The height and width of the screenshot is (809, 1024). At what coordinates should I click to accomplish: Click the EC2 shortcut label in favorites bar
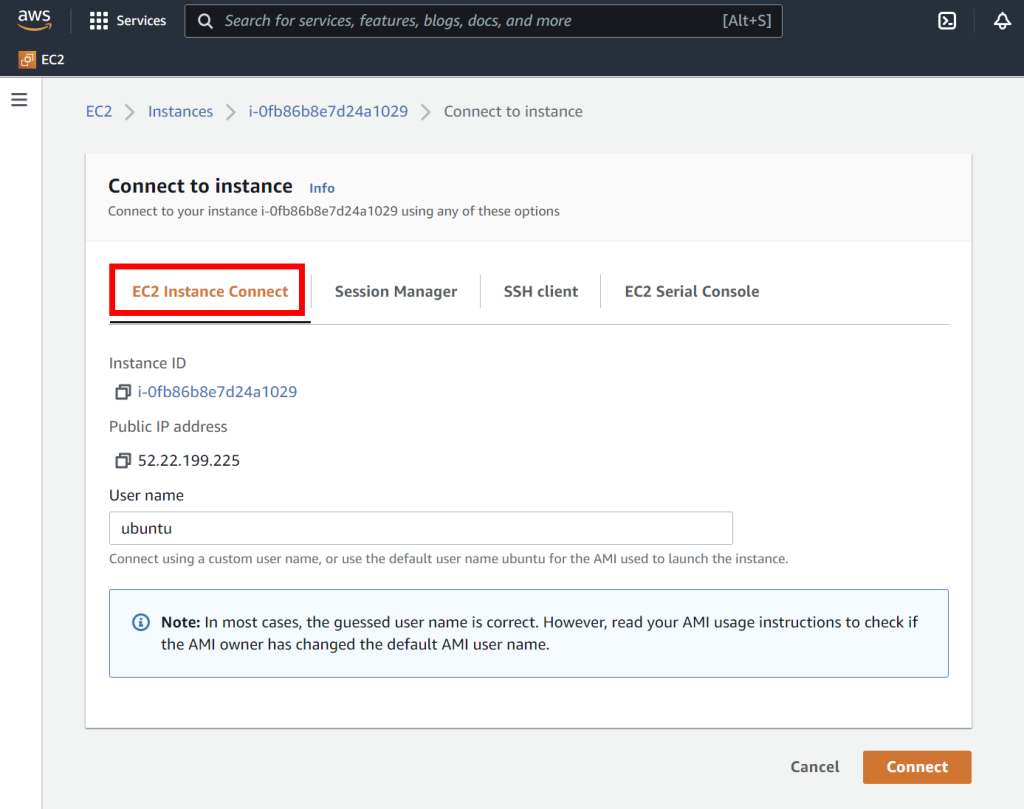point(53,59)
